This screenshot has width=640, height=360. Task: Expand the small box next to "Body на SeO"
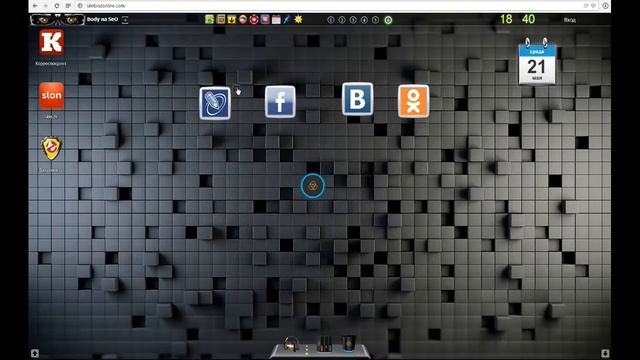125,20
